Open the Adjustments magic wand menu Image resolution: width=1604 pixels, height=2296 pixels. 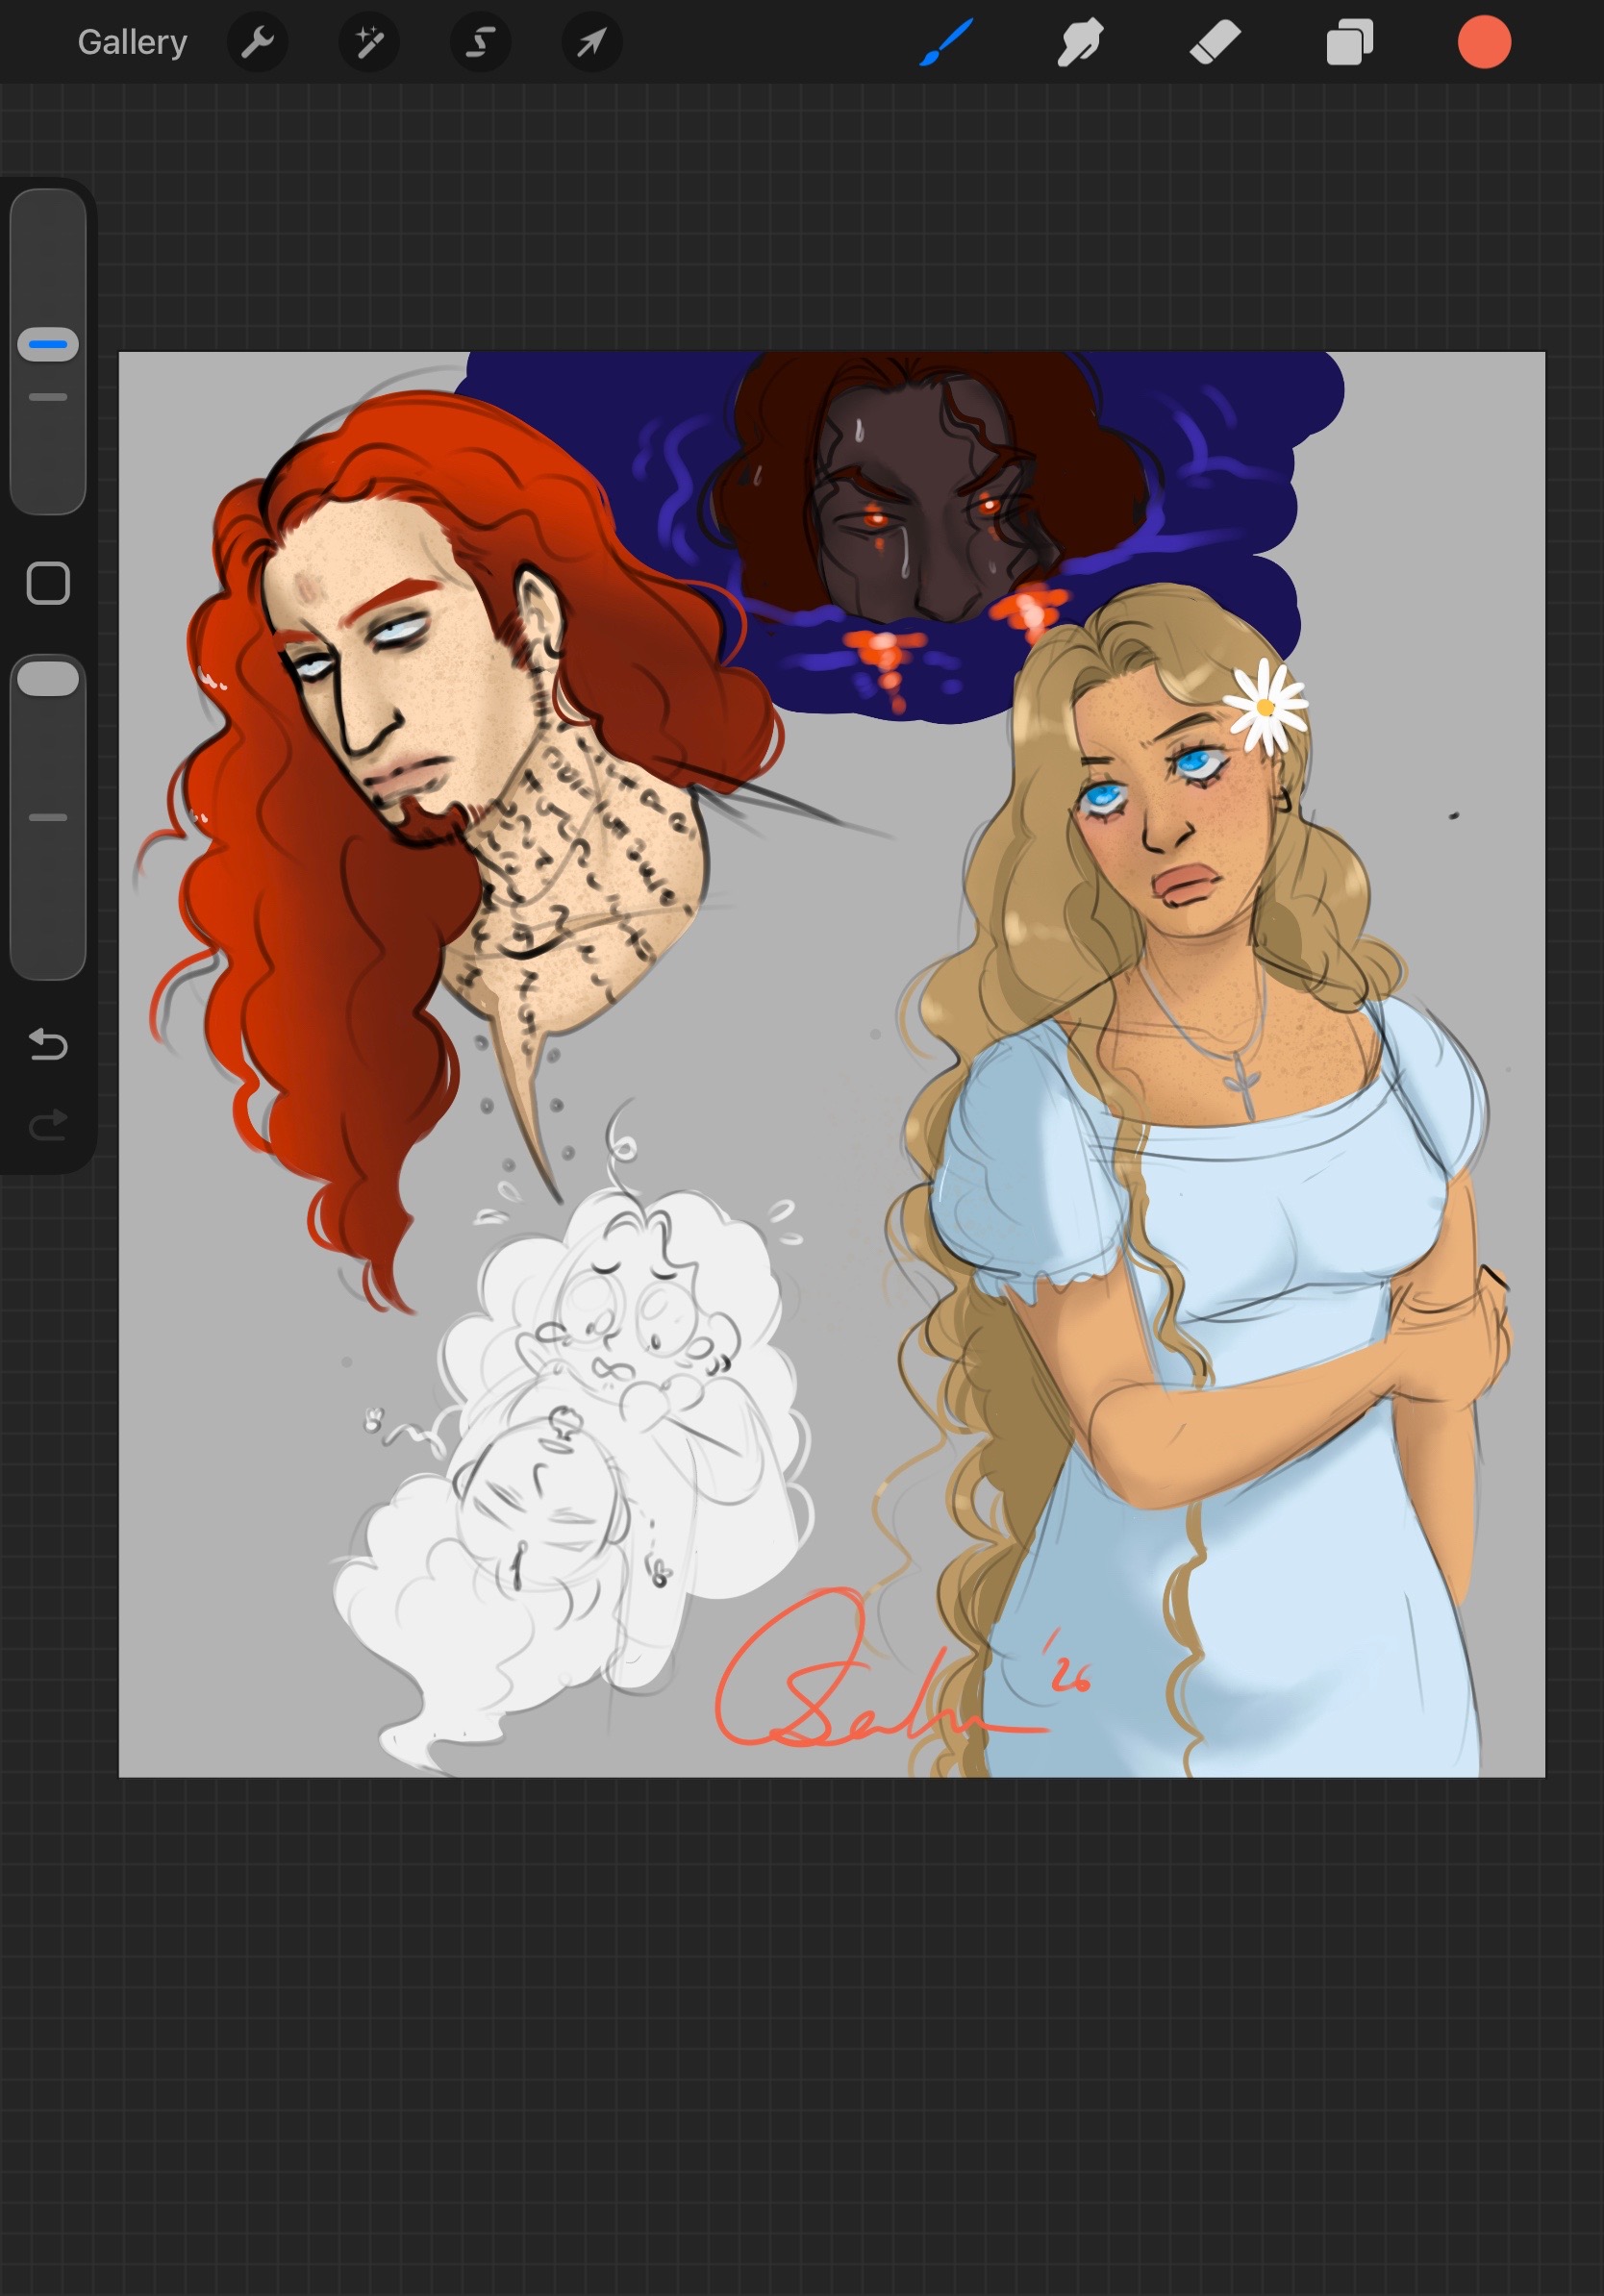(369, 42)
